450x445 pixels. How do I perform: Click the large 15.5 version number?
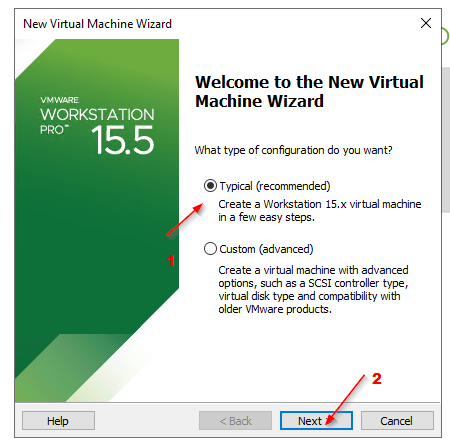coord(123,140)
